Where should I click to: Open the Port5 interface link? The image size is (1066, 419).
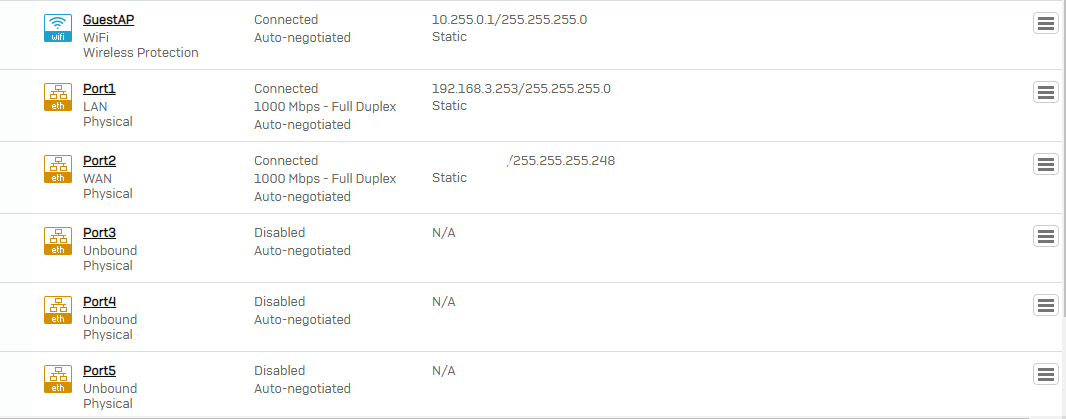(99, 371)
